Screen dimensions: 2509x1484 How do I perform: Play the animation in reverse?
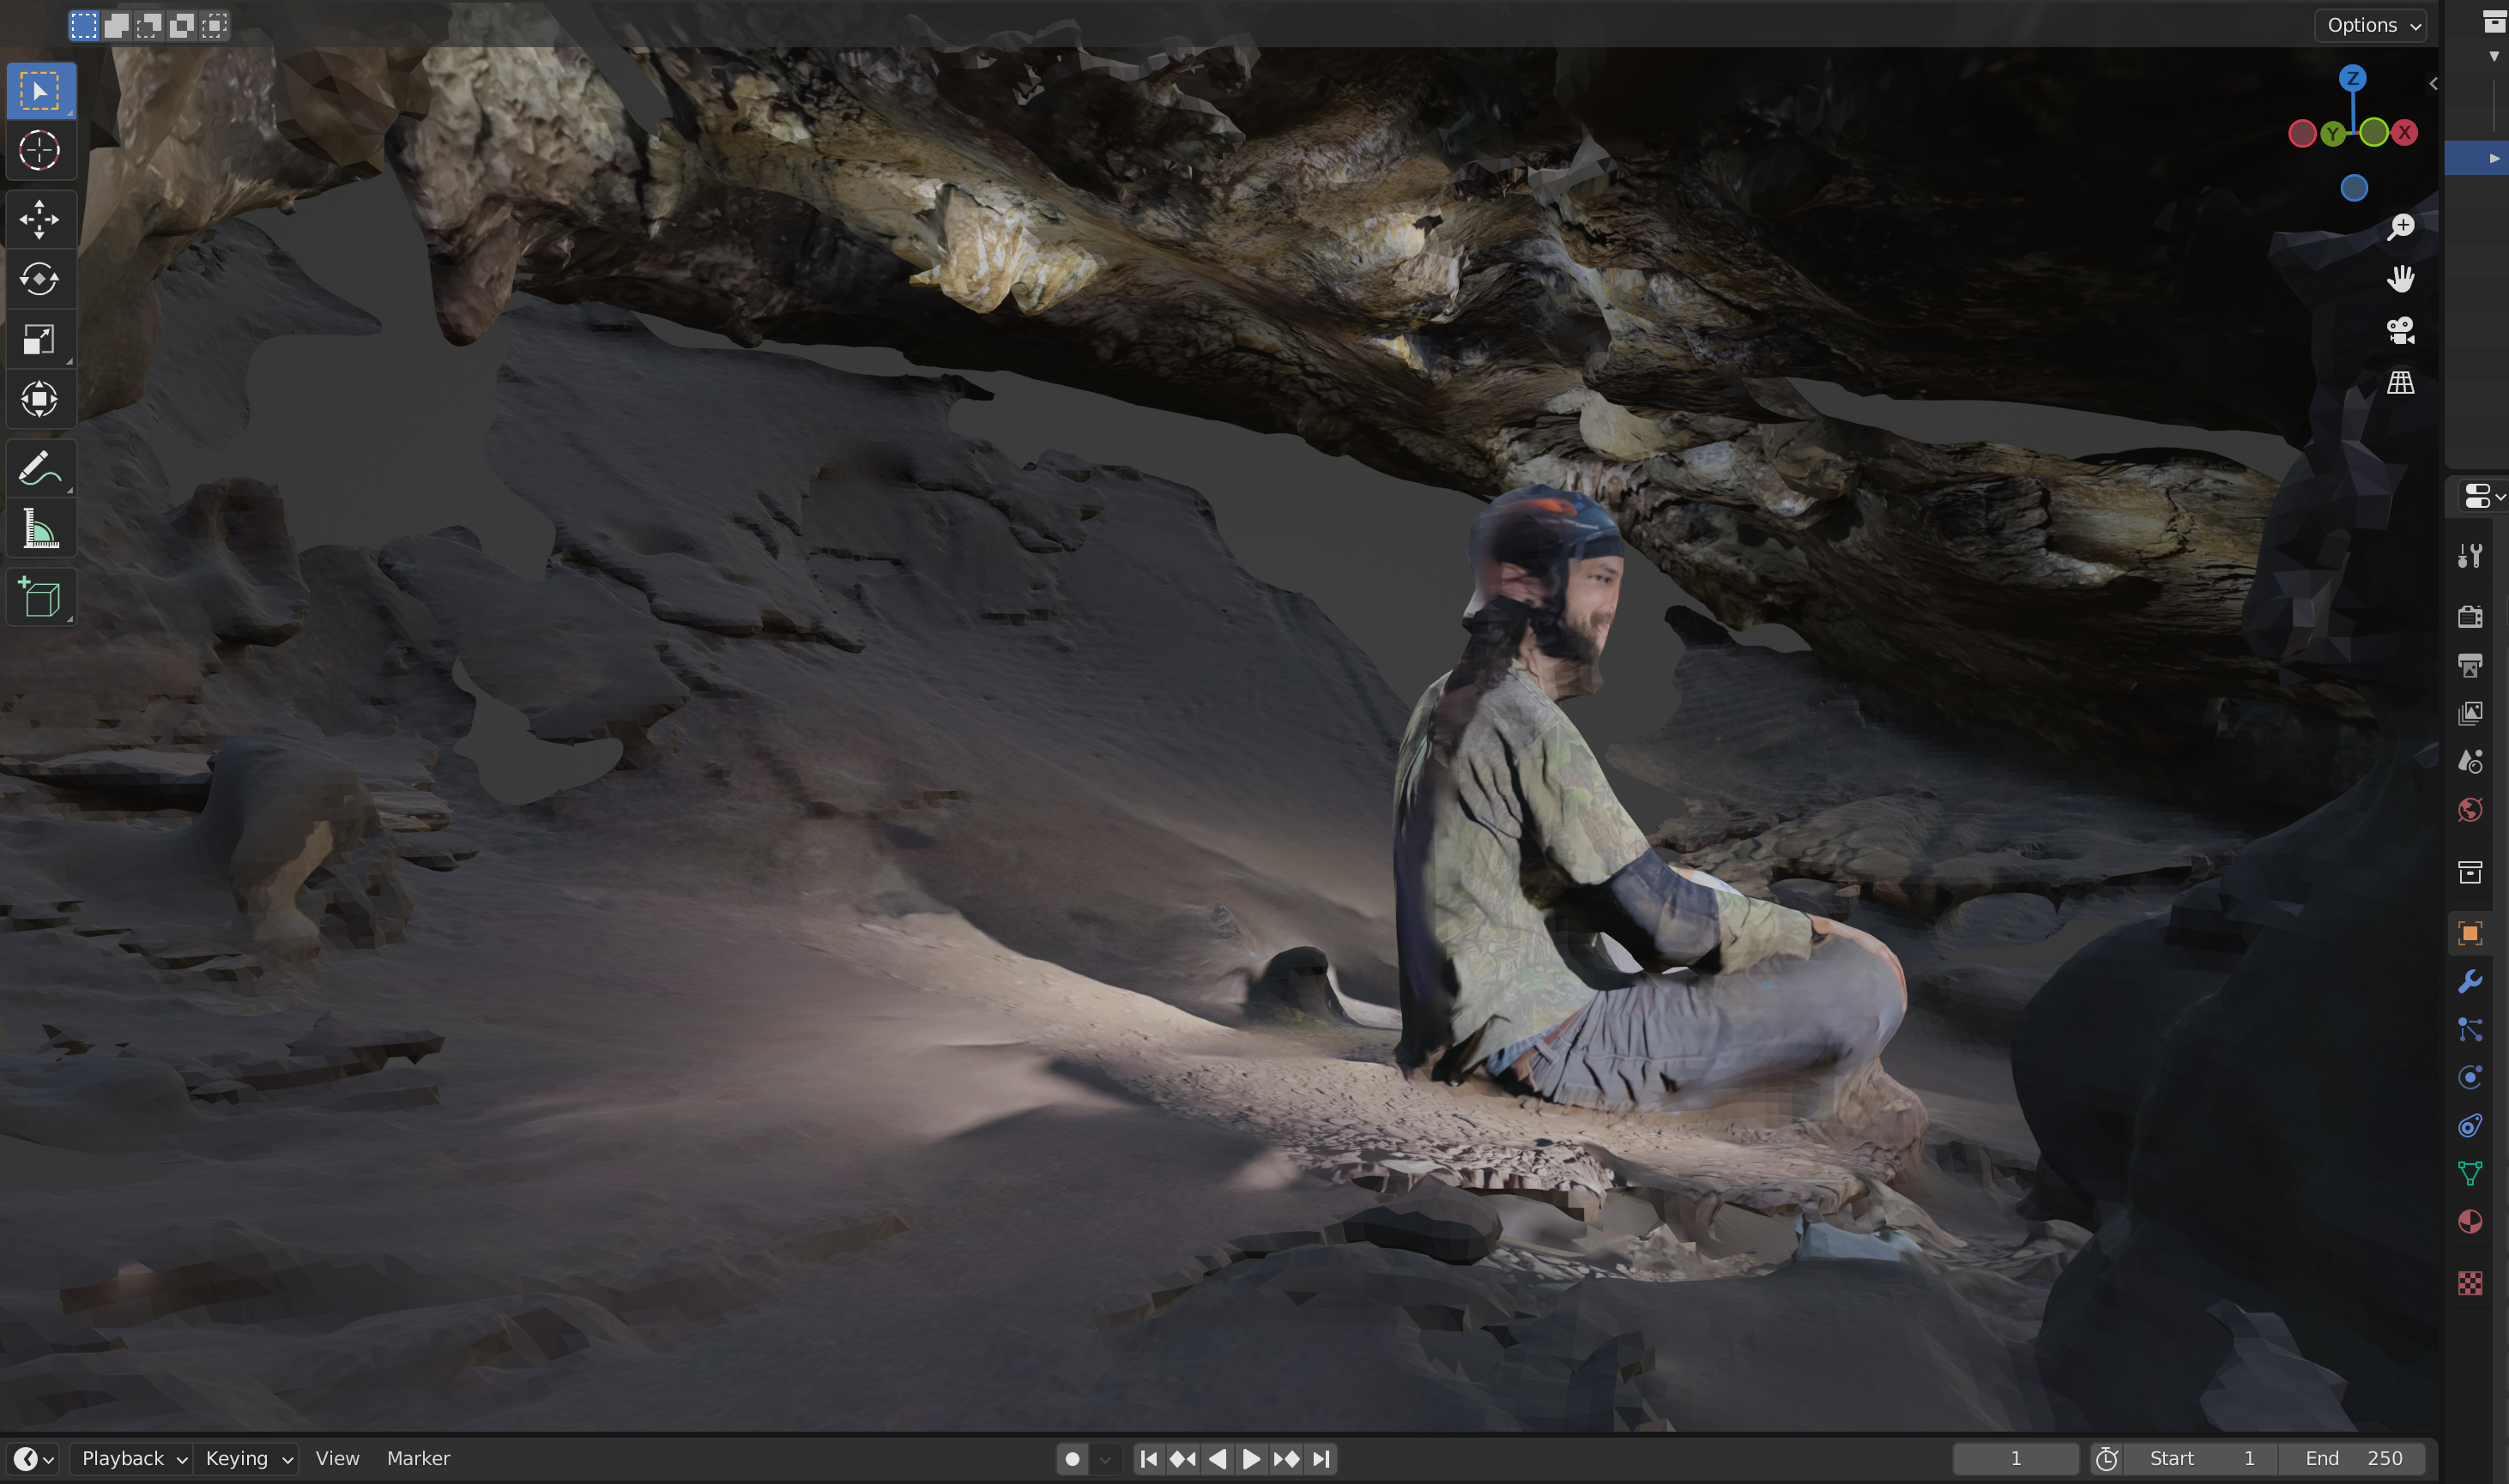[x=1217, y=1459]
